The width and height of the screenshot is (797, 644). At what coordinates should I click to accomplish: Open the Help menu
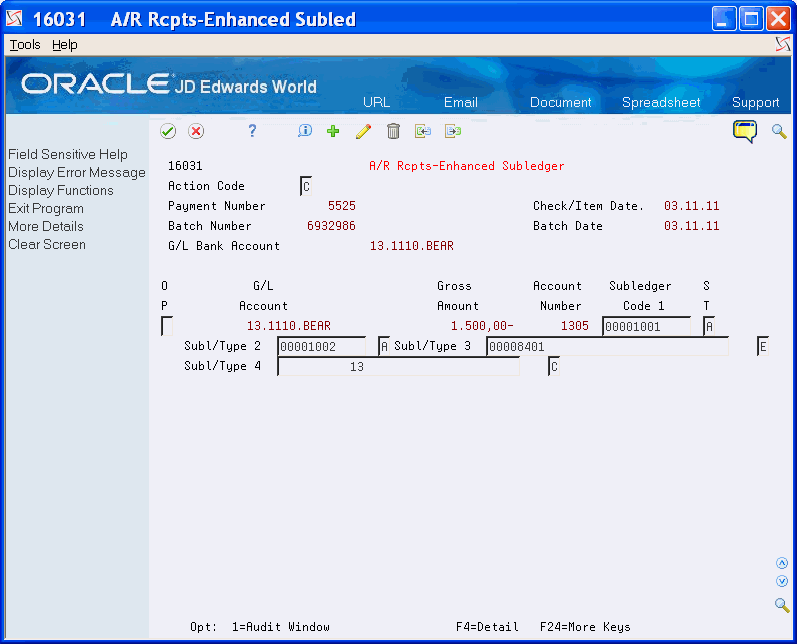click(x=65, y=45)
